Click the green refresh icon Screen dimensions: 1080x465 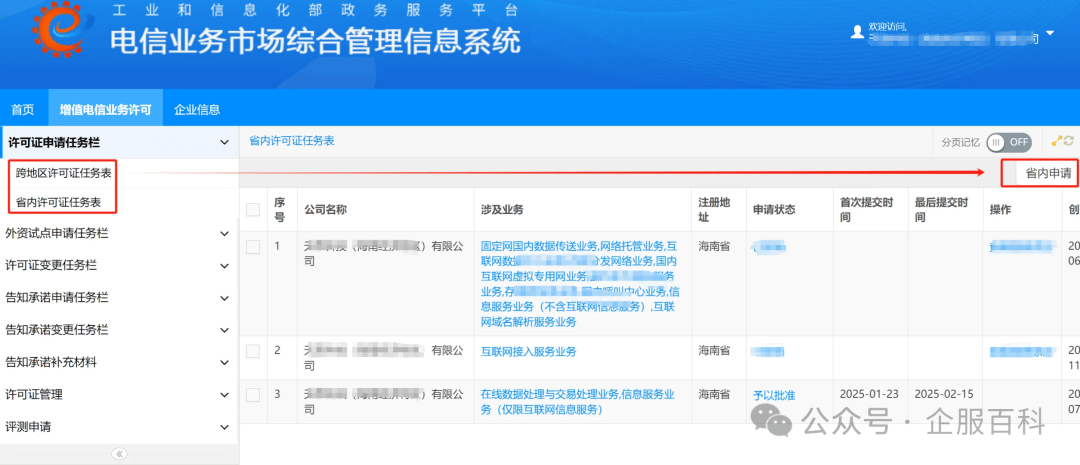coord(1069,142)
